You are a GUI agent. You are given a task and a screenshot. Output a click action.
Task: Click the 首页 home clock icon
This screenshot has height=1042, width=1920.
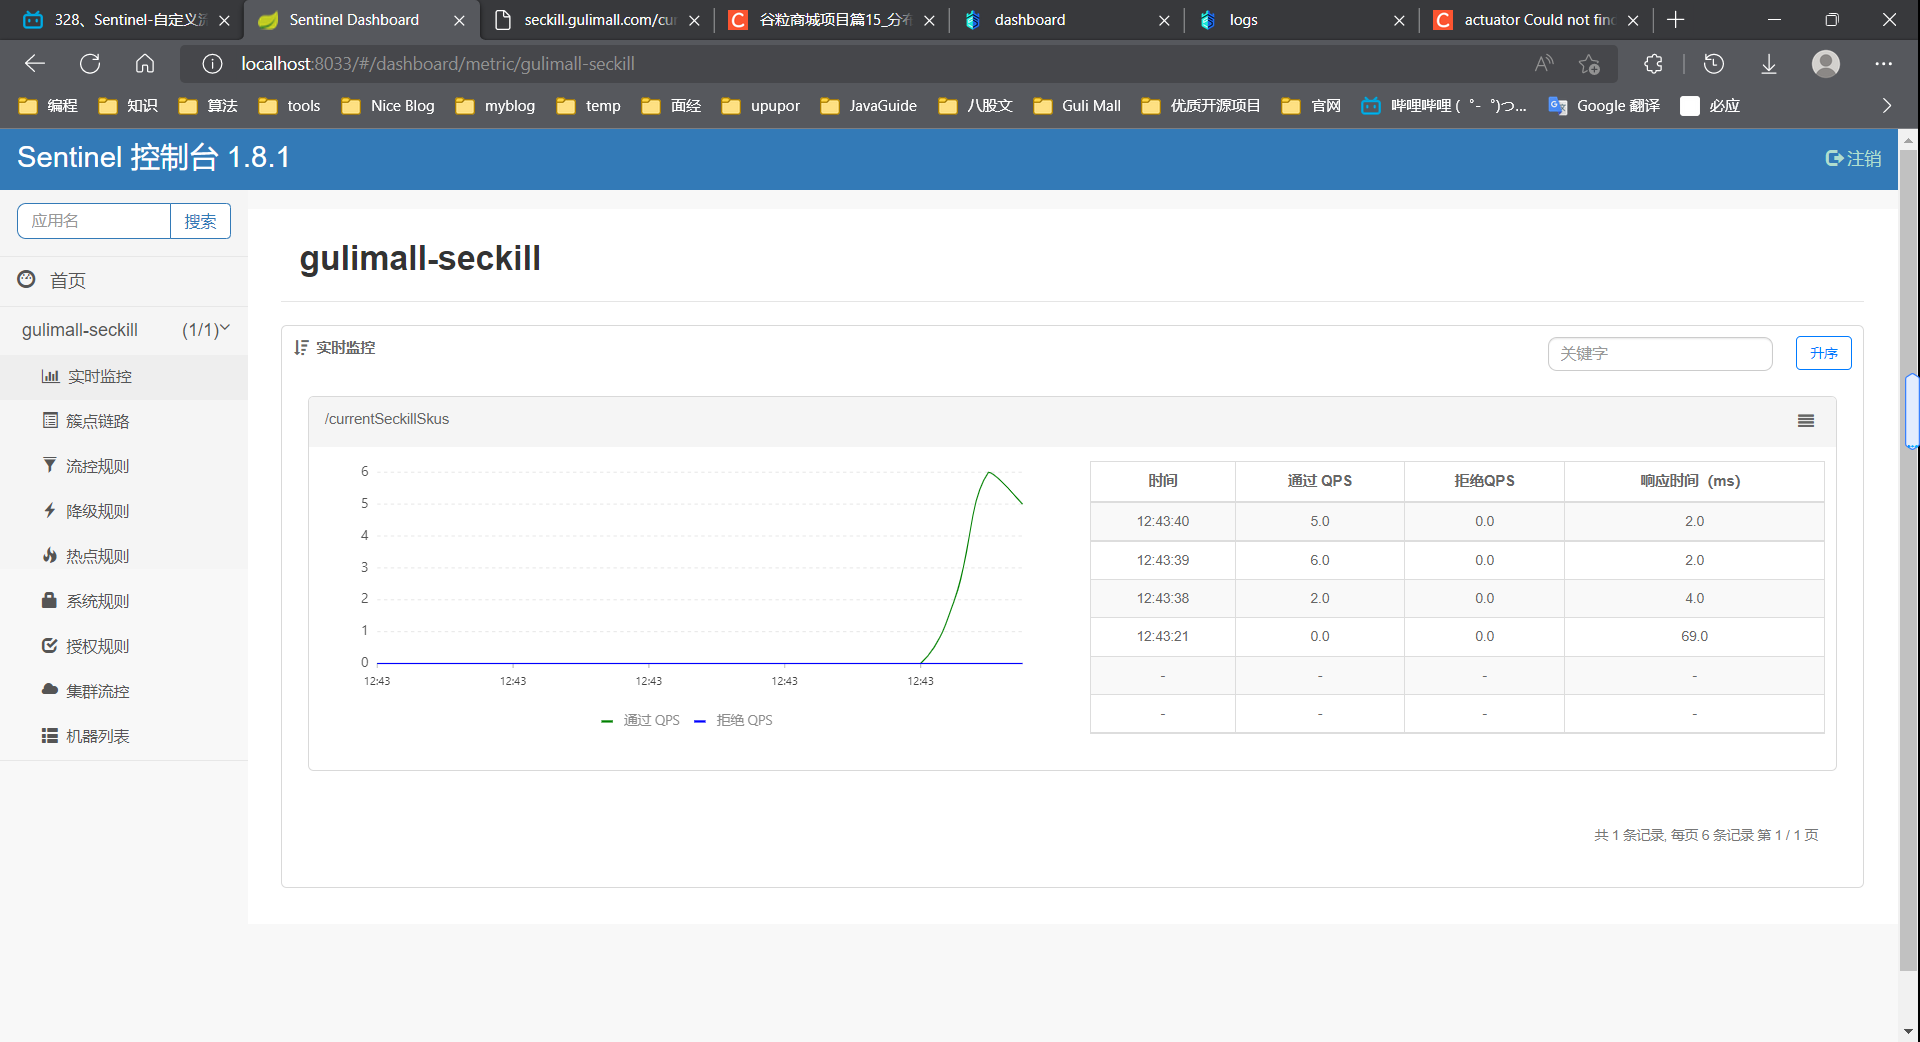coord(27,280)
